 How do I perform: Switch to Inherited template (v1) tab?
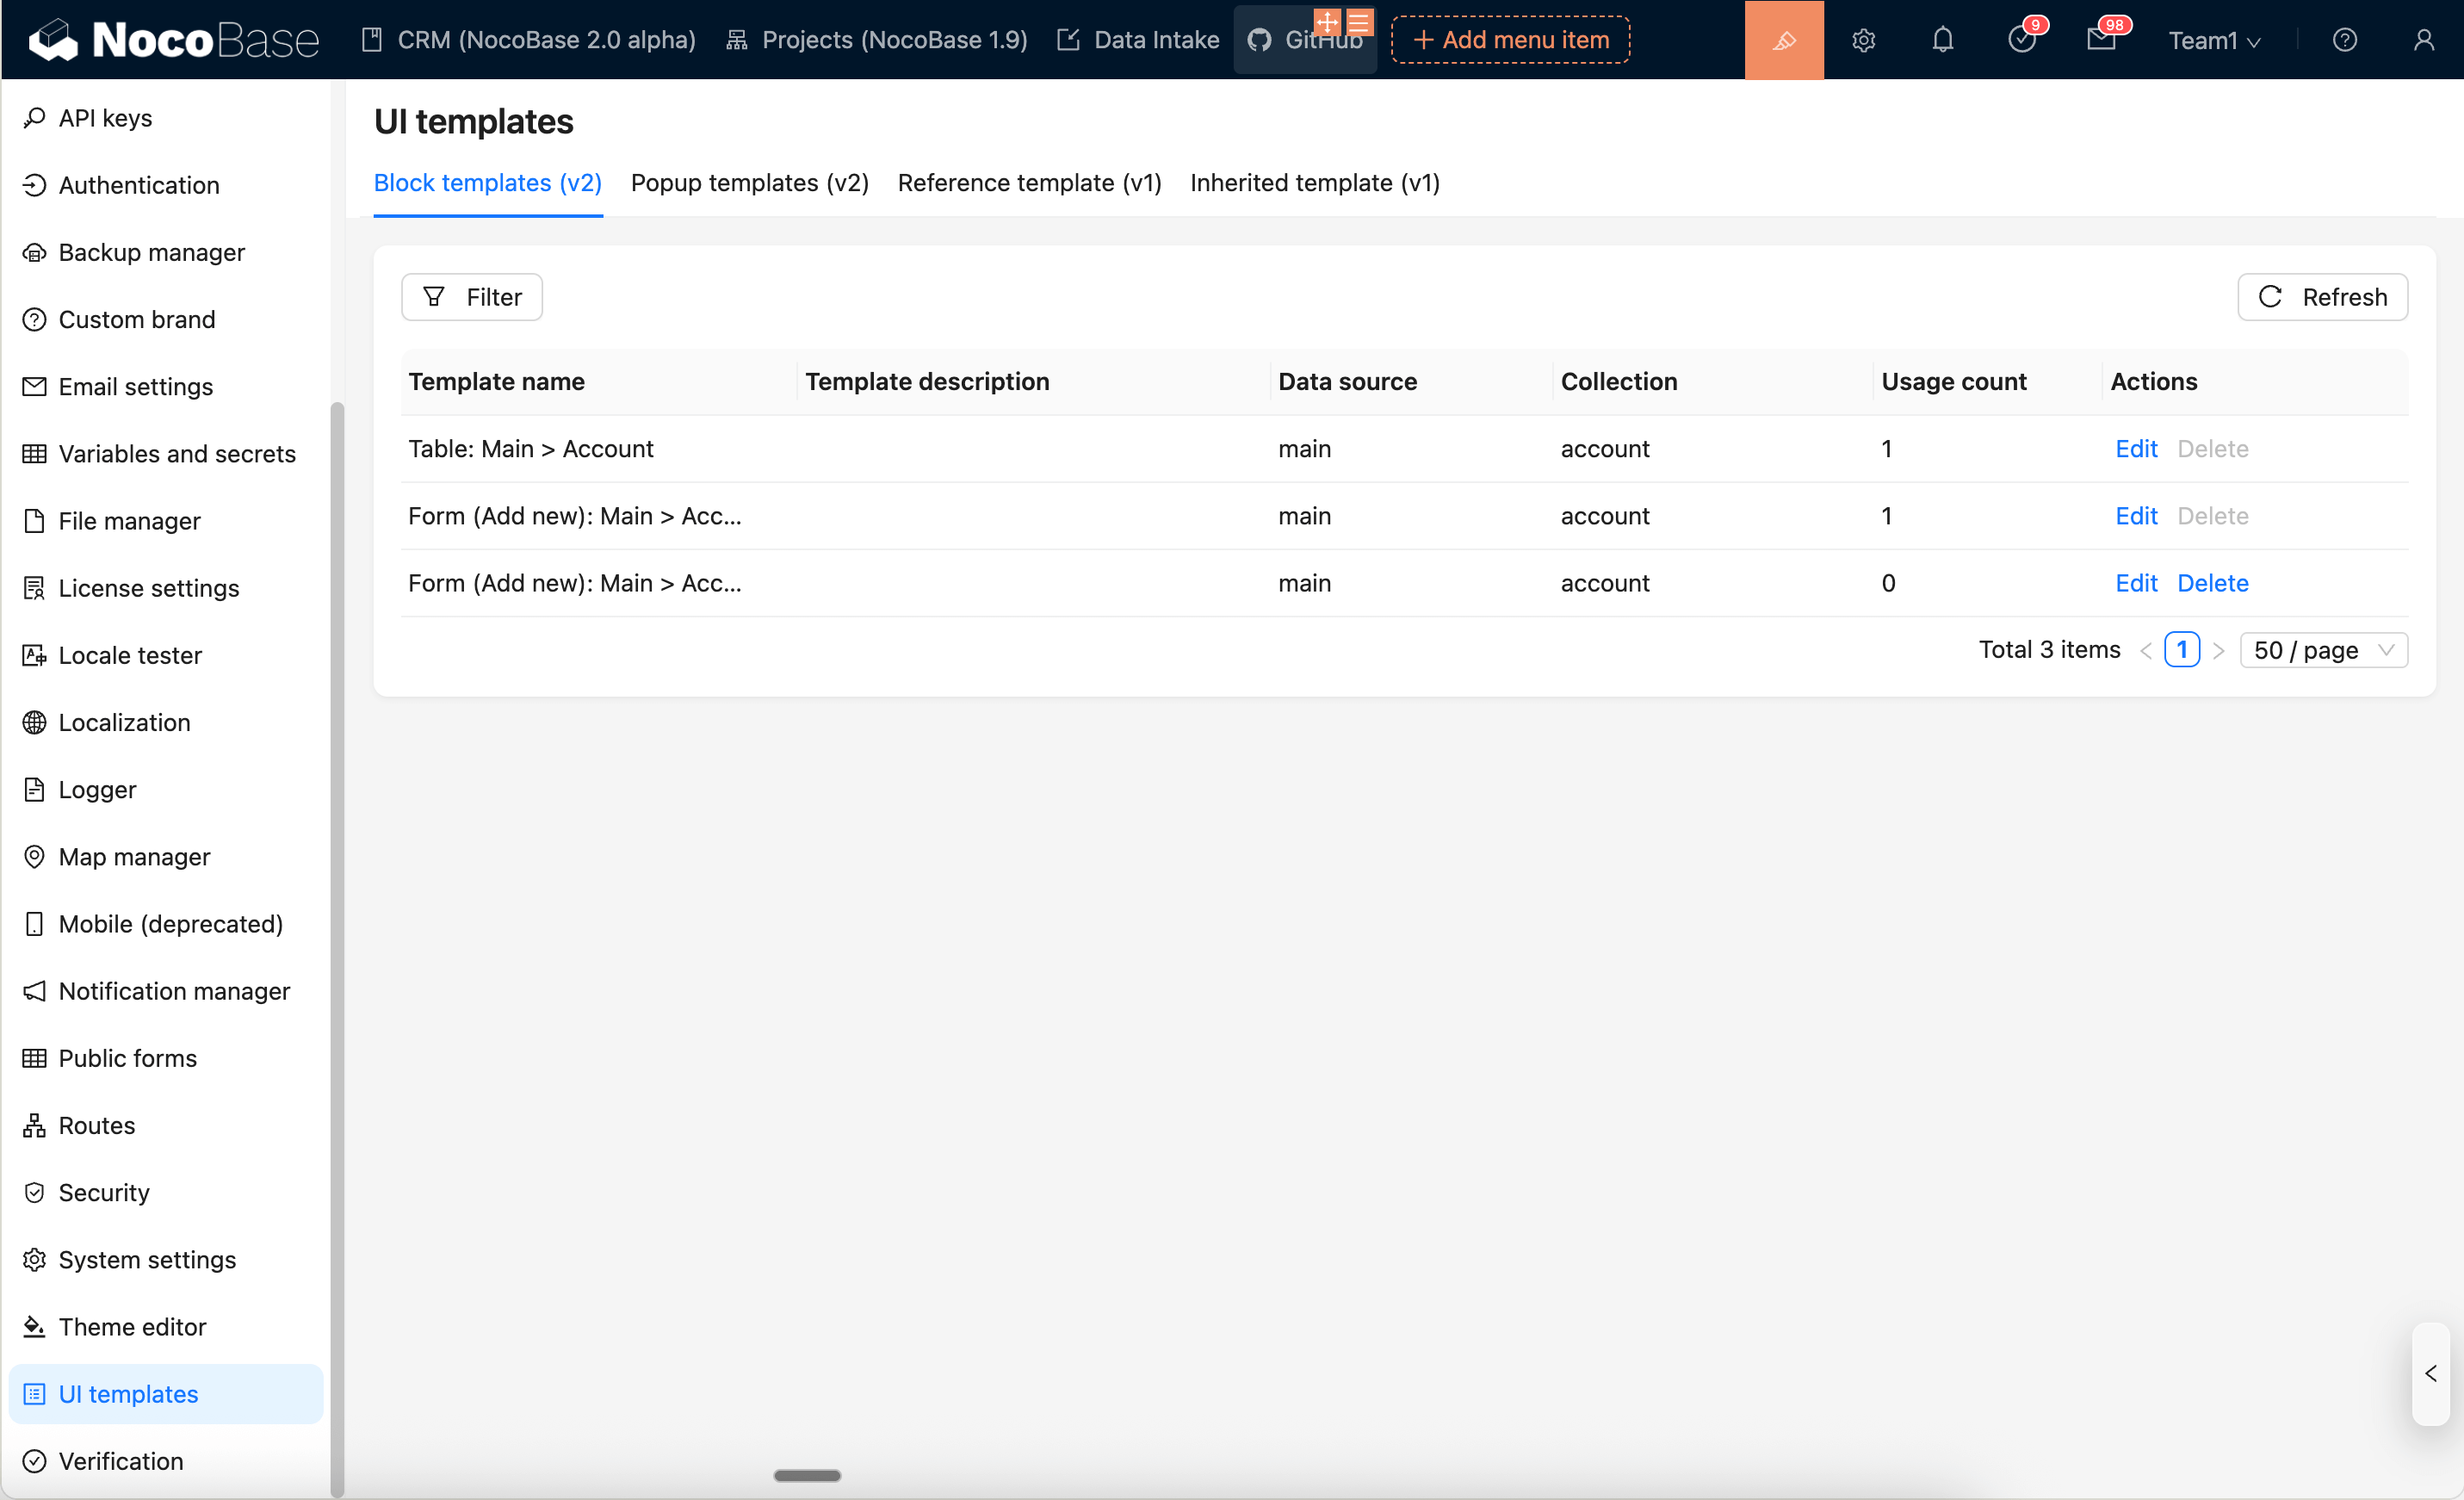point(1314,183)
